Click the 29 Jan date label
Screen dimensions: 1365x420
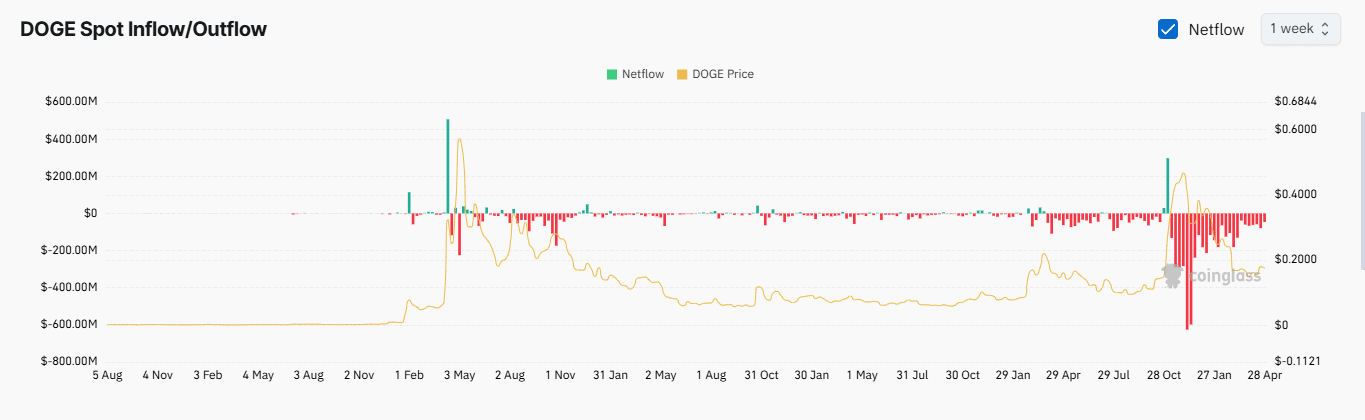[x=1013, y=376]
